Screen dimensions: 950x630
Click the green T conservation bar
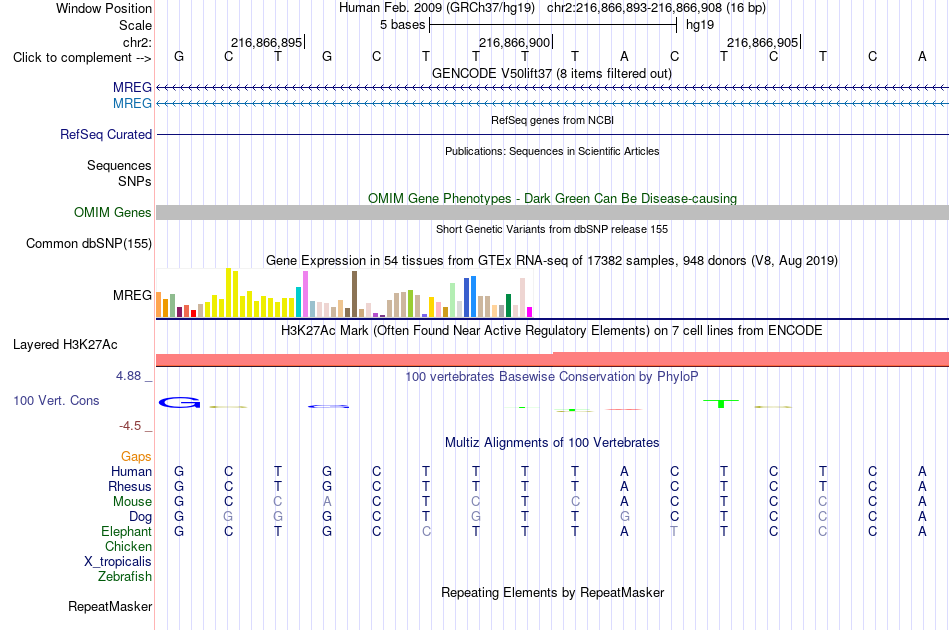click(721, 403)
